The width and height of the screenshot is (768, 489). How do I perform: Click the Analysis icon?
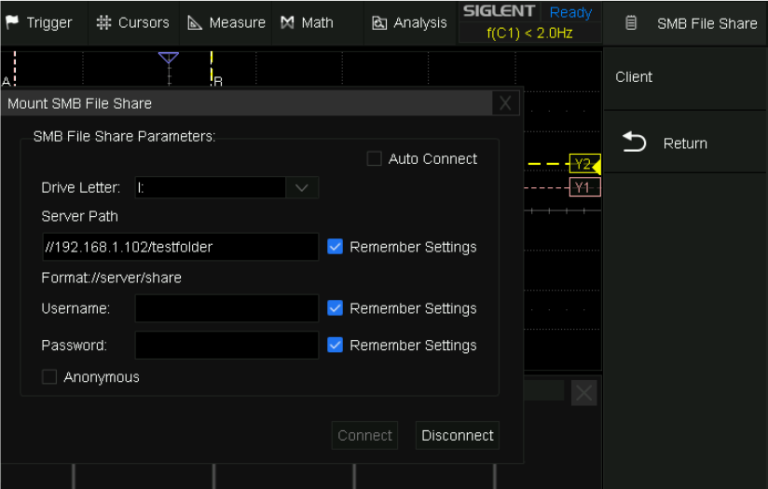(379, 22)
